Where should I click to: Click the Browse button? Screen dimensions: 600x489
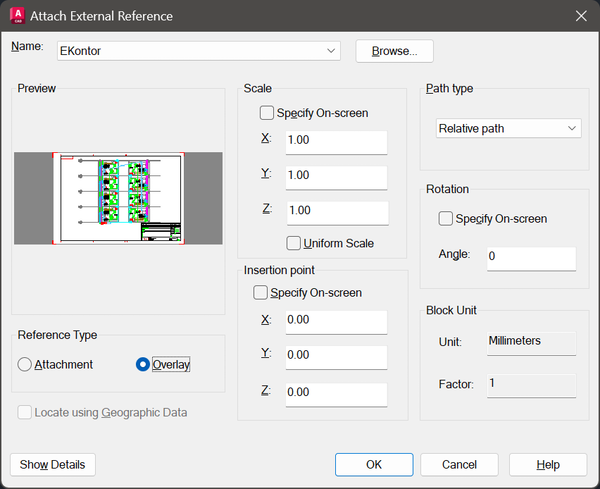(x=394, y=51)
